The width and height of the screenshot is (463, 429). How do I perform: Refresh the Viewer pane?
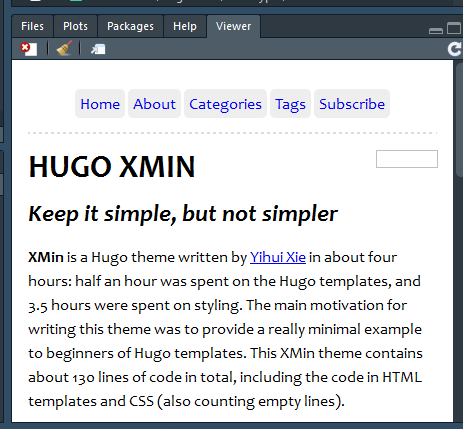454,49
